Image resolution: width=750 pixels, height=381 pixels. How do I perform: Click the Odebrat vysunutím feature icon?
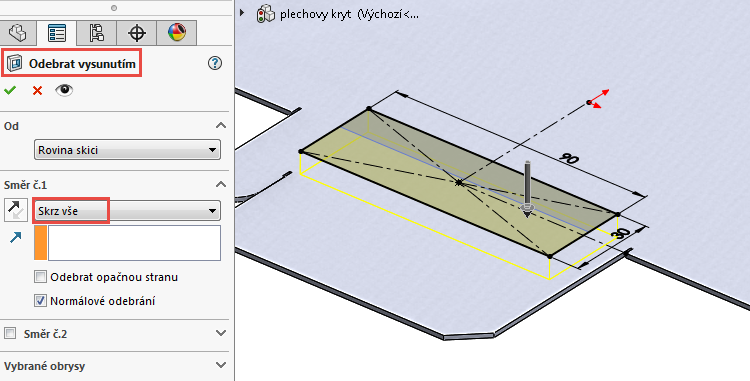click(15, 63)
